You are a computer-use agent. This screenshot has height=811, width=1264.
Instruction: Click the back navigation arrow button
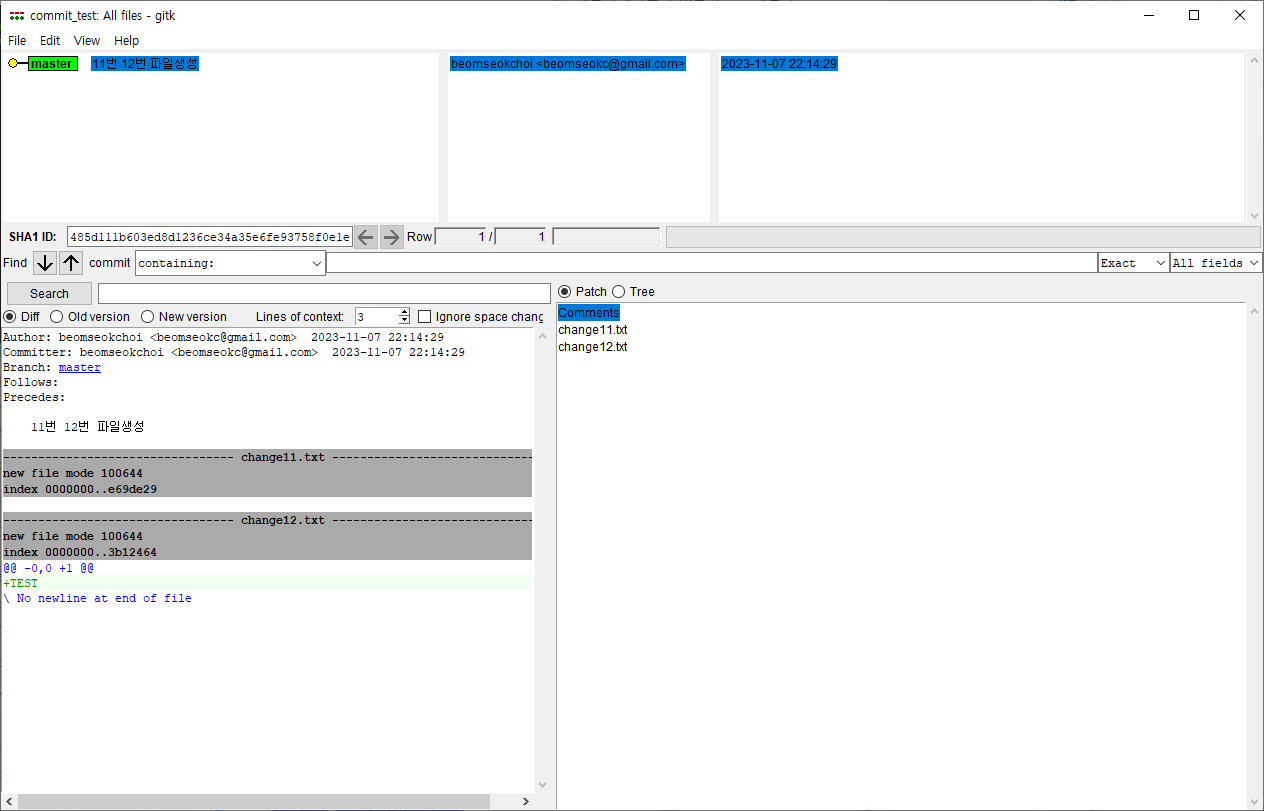(366, 236)
